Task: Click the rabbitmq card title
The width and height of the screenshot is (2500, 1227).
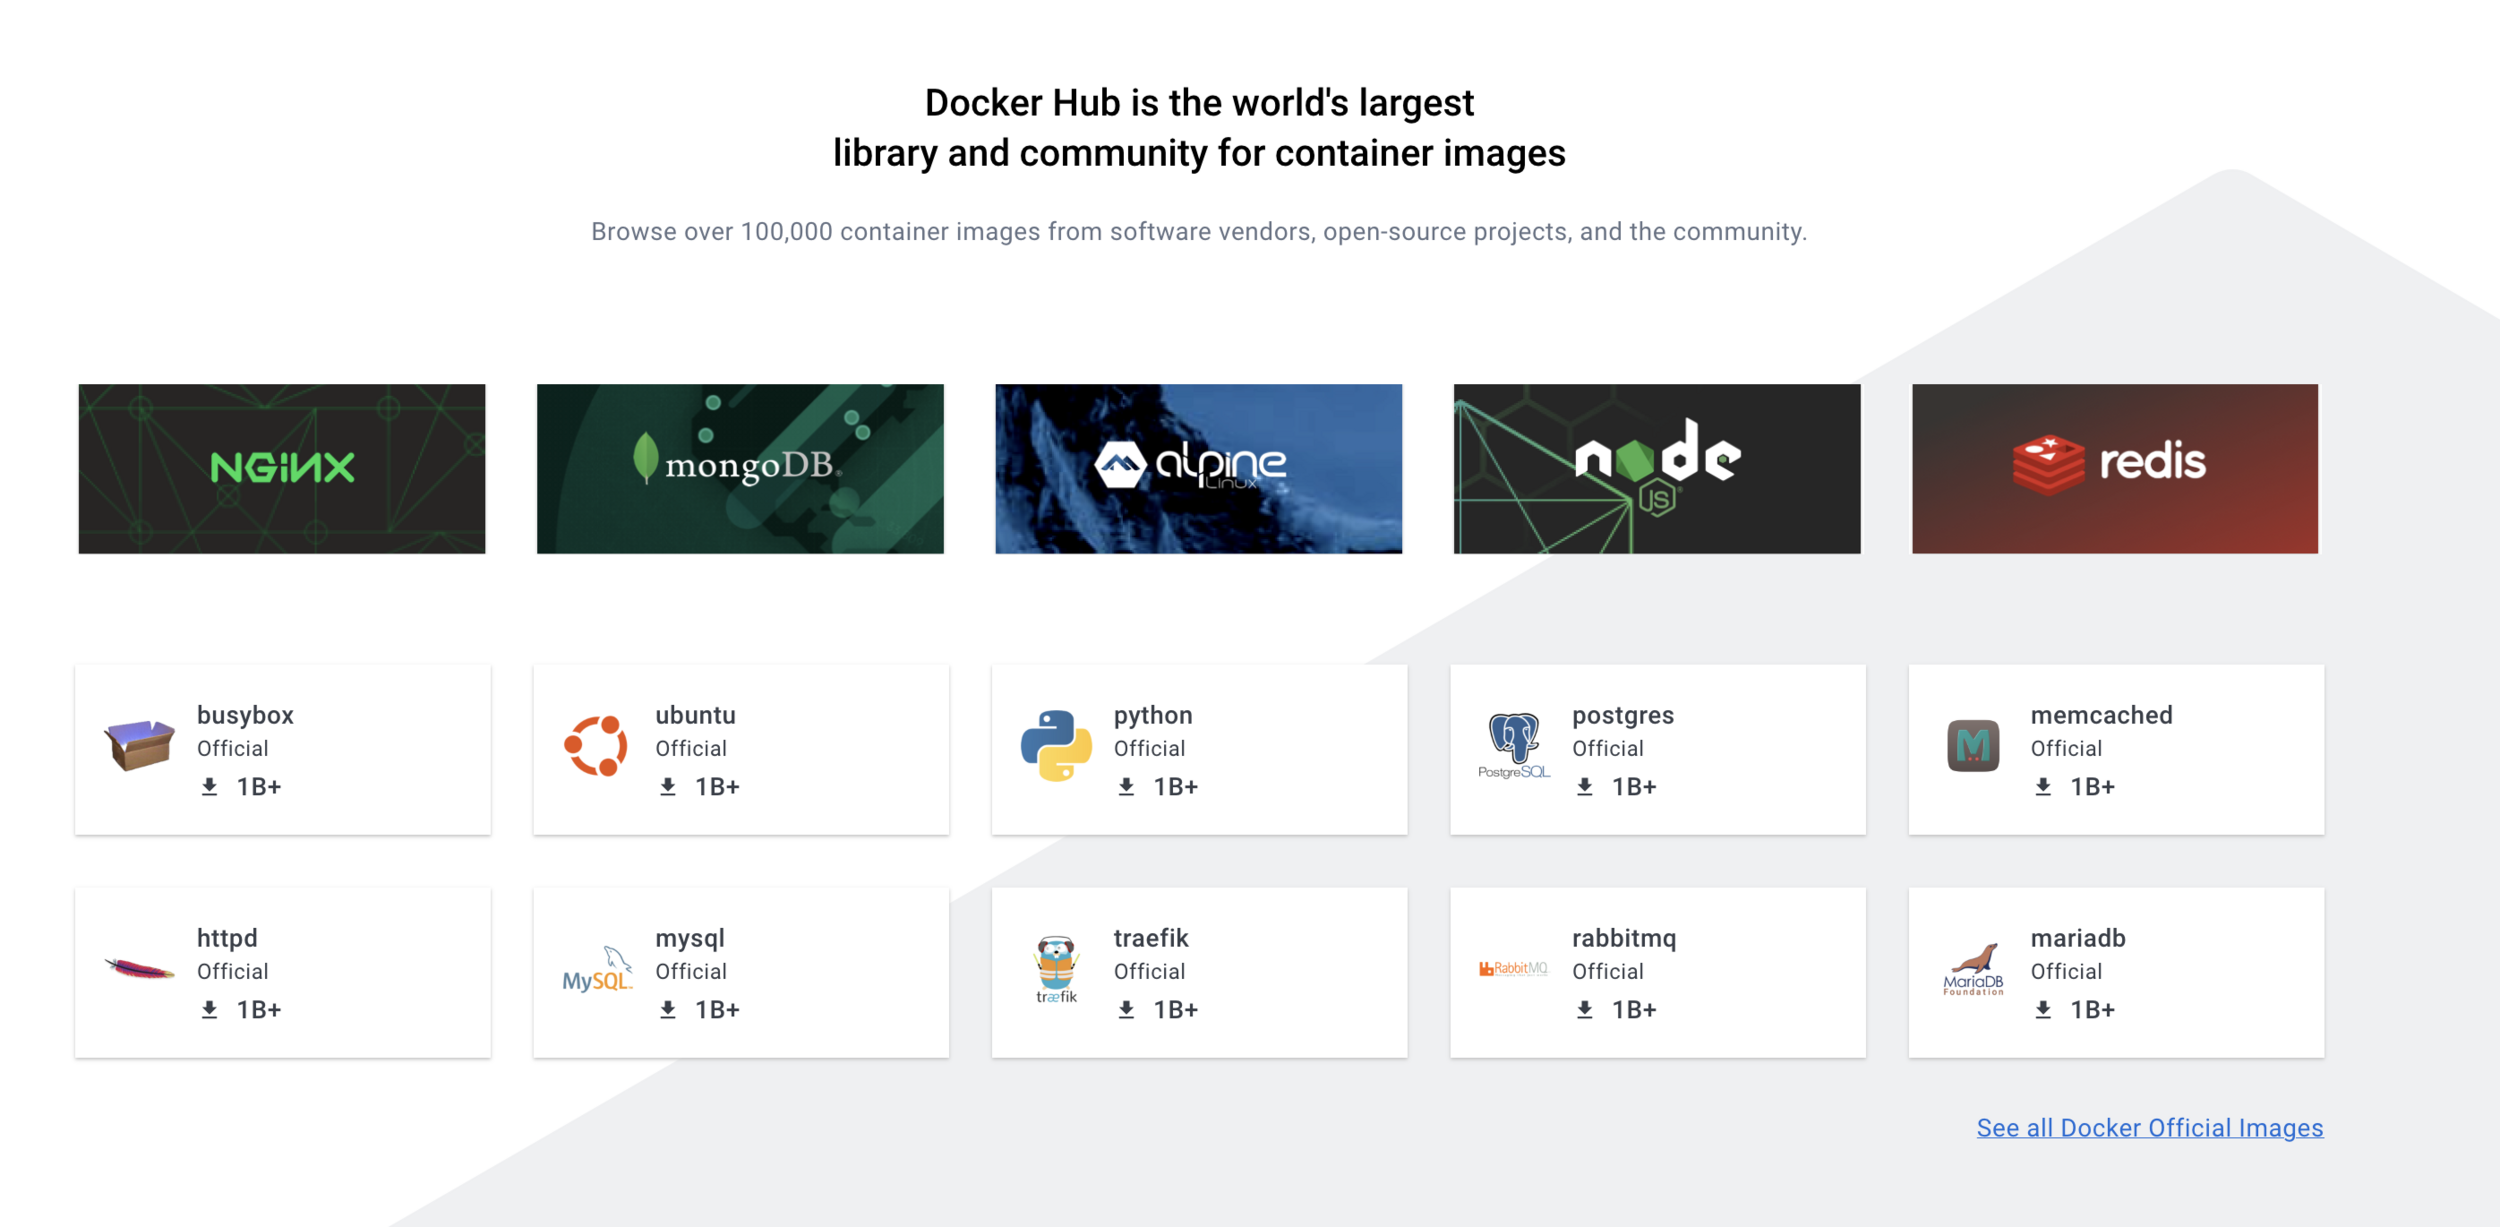Action: (1624, 938)
